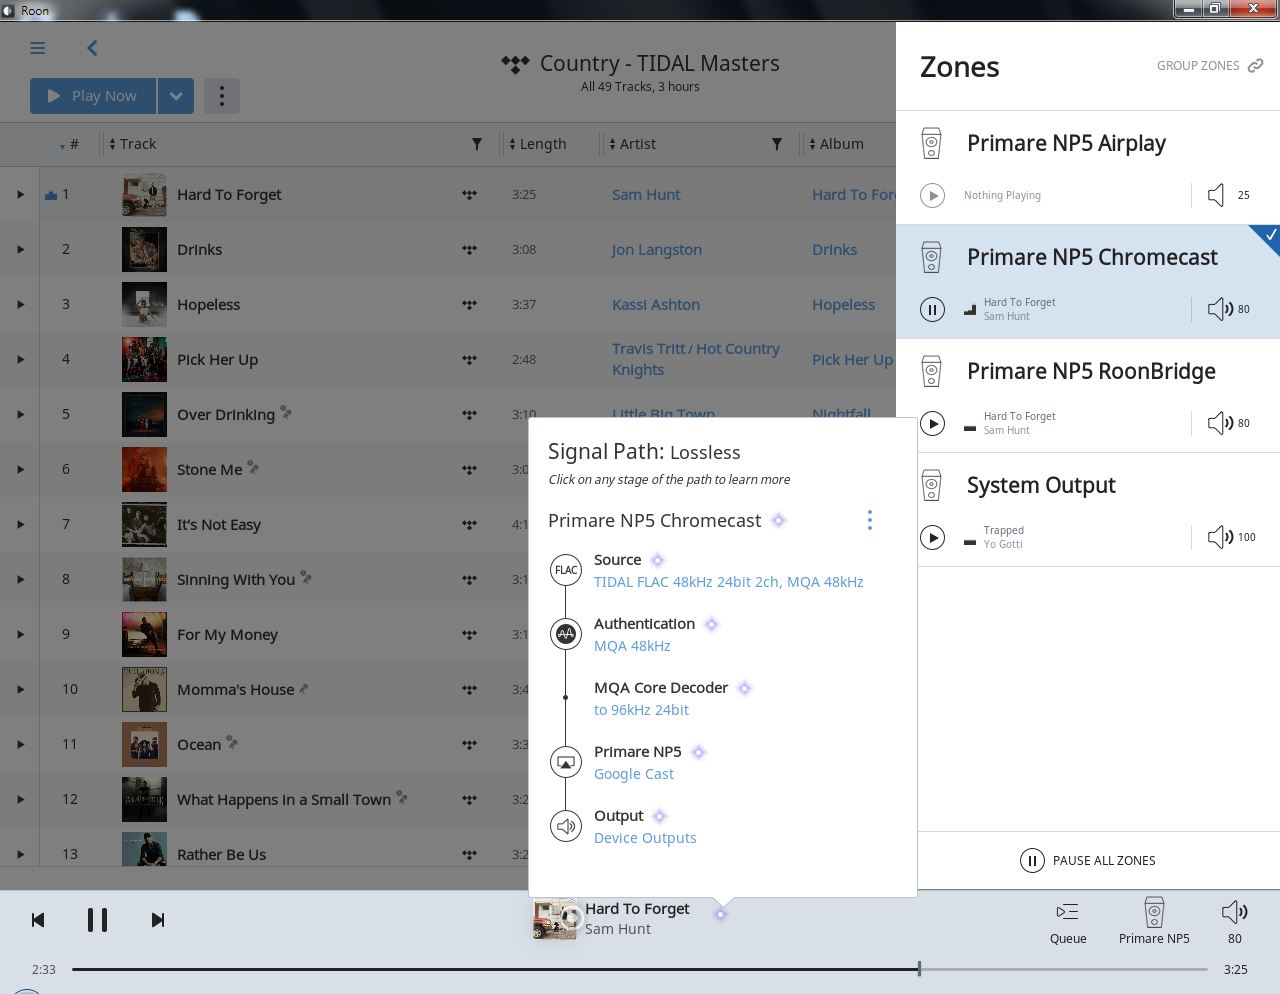Play the System Output zone
The image size is (1280, 994).
(932, 538)
